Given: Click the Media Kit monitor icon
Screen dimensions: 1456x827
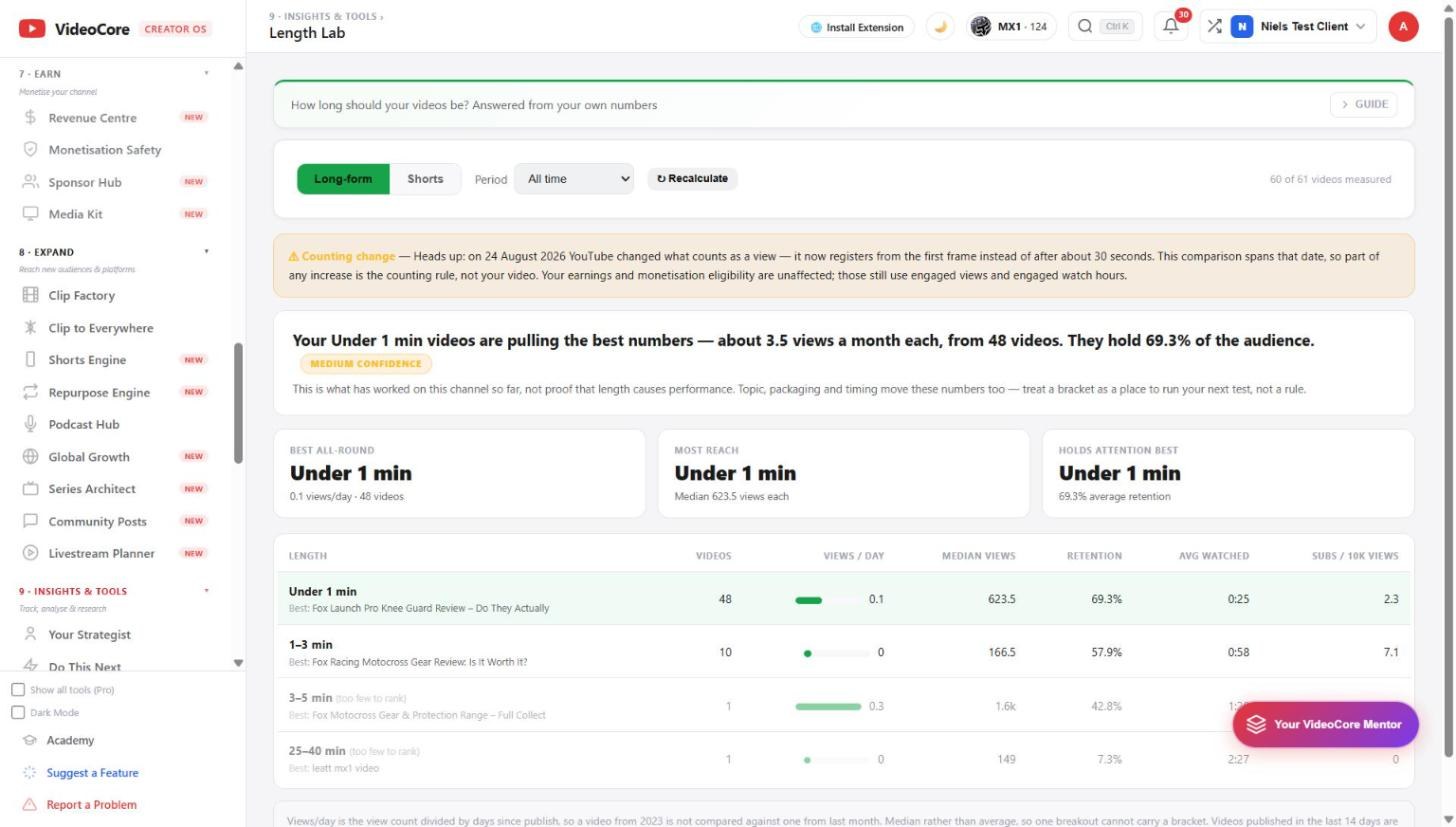Looking at the screenshot, I should pos(30,214).
